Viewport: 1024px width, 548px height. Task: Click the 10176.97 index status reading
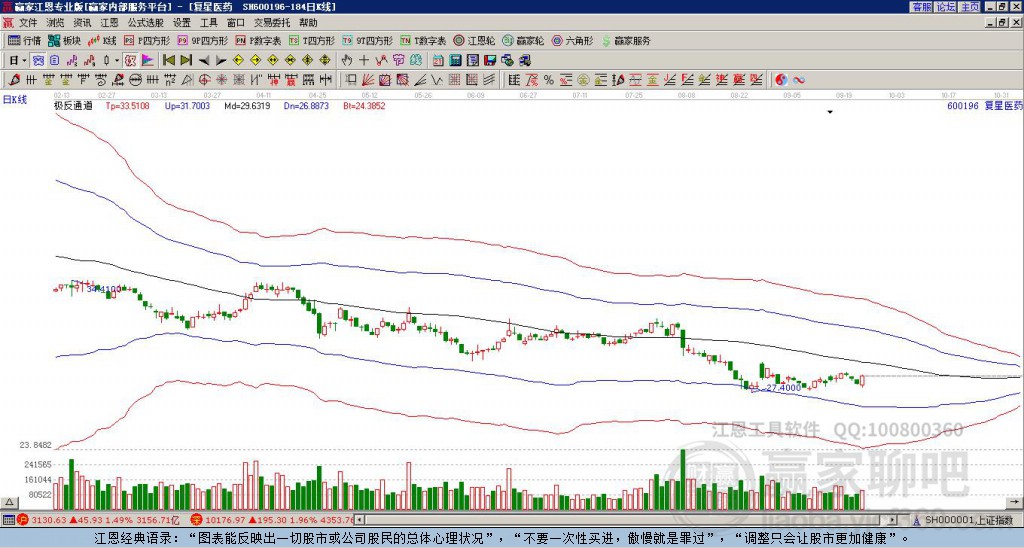(227, 520)
